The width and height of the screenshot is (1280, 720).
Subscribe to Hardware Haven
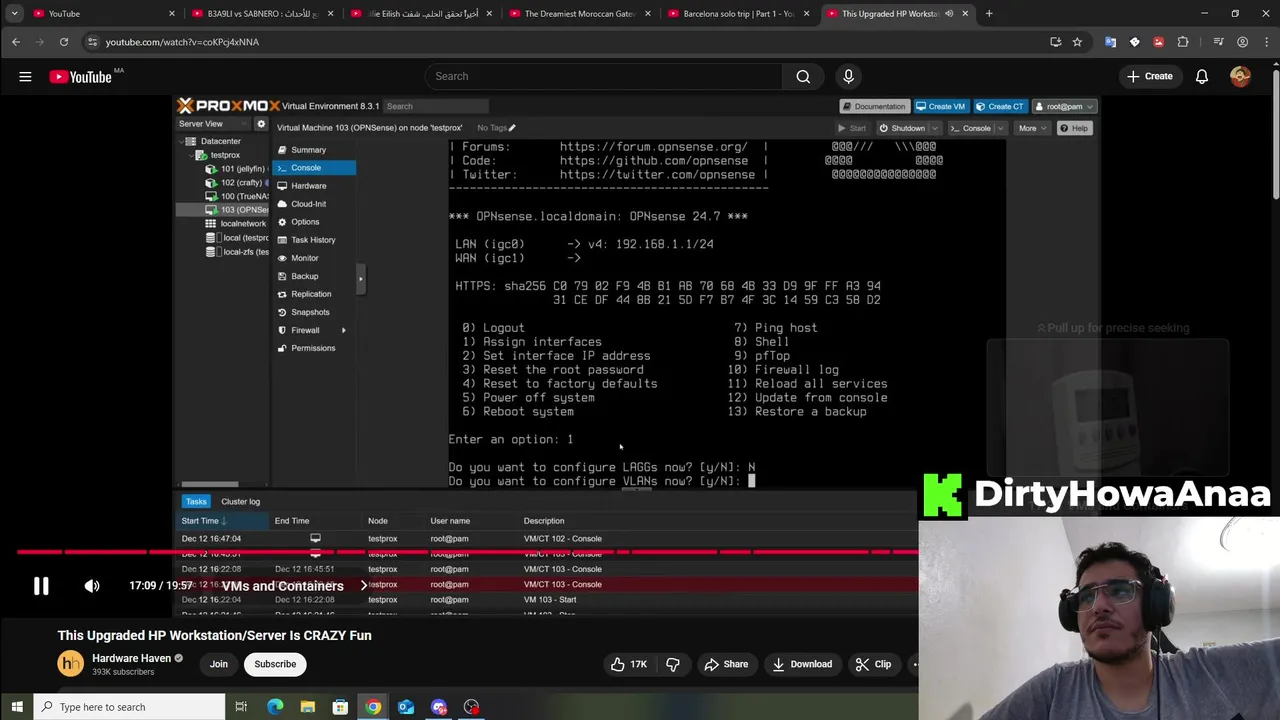click(275, 664)
